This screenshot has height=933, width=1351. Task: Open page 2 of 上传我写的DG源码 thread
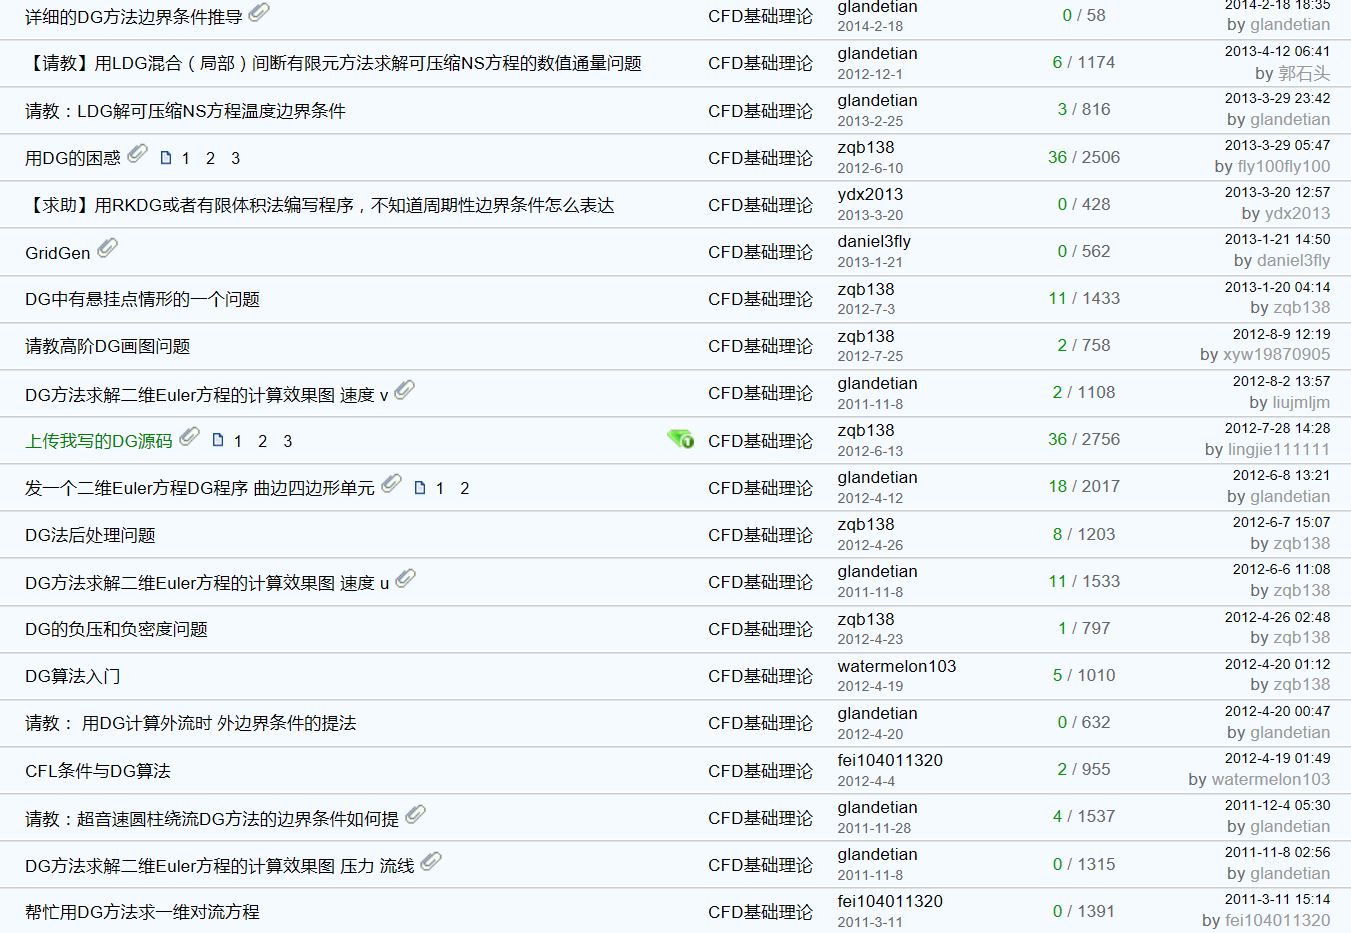tap(262, 441)
